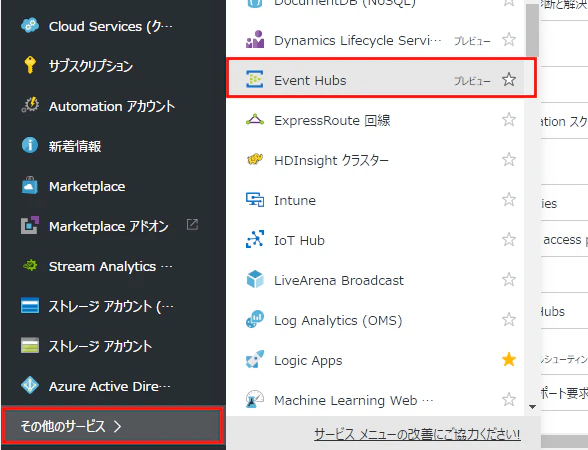588x450 pixels.
Task: Click the blue ストレージ アカウント icon
Action: (30, 306)
